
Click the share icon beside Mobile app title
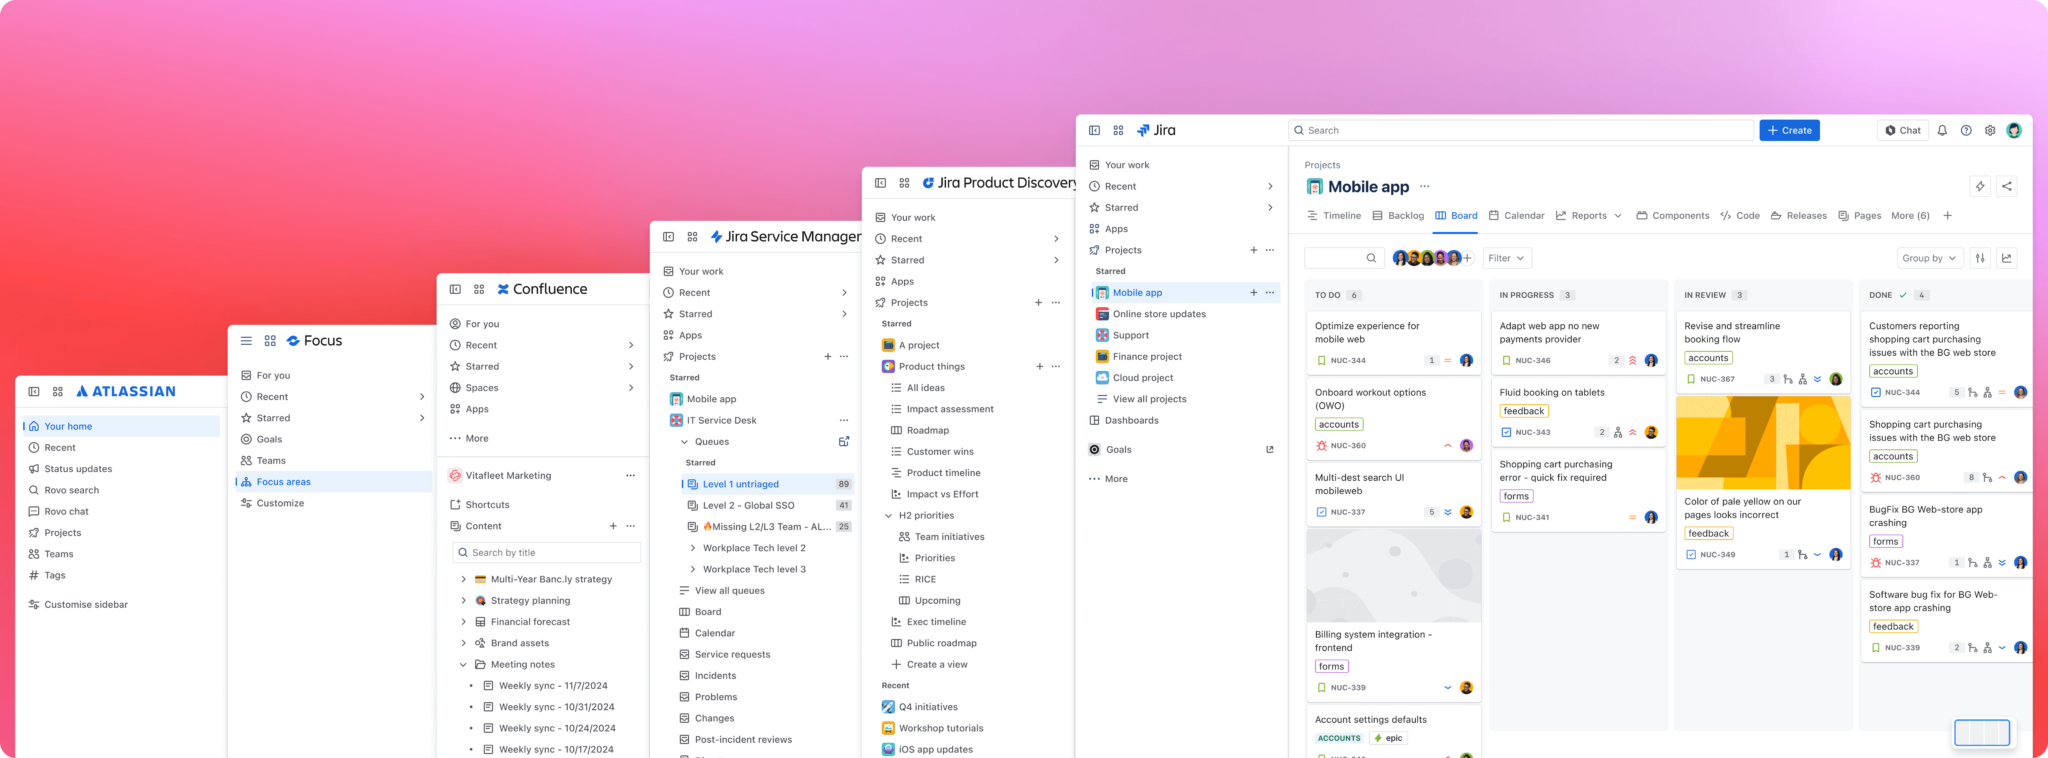[x=2006, y=186]
